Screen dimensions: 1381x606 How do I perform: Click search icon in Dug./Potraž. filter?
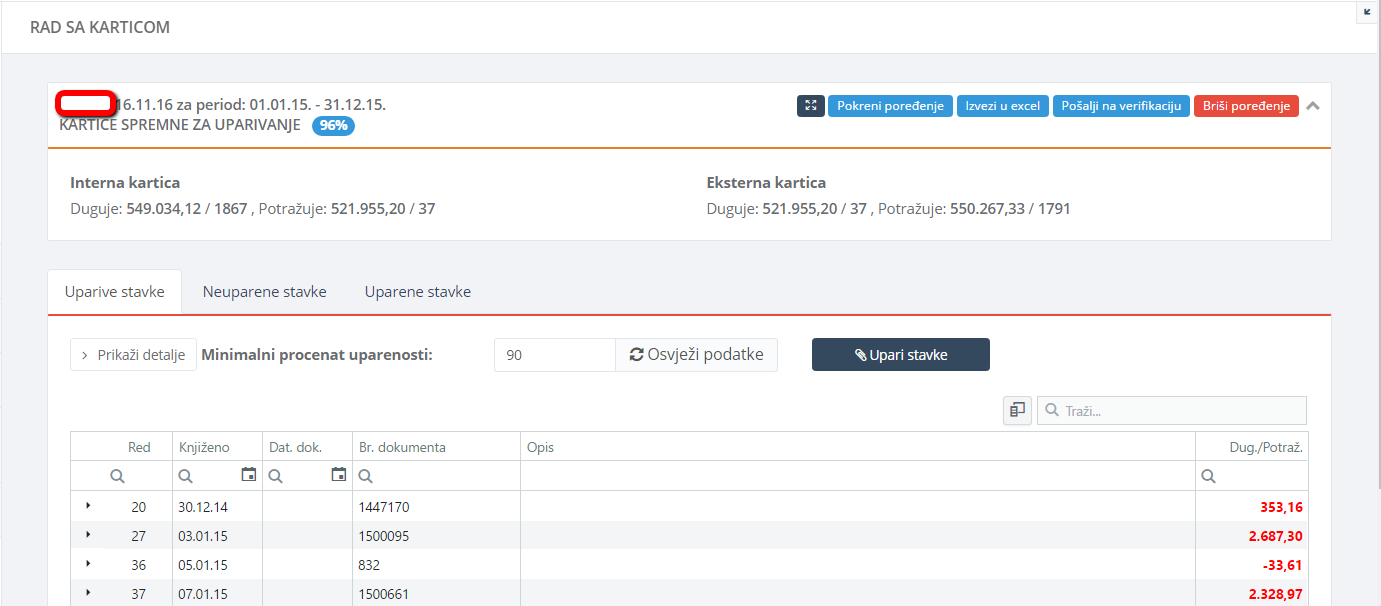(x=1208, y=476)
